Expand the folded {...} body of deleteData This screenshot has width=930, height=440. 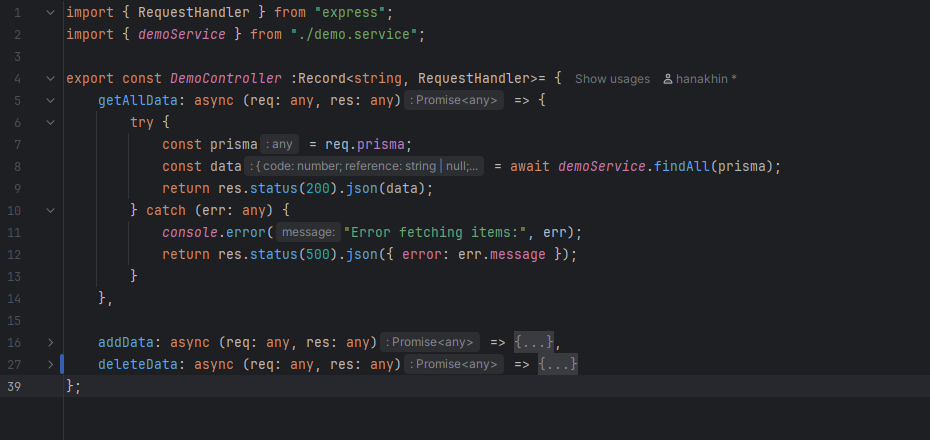(x=558, y=364)
